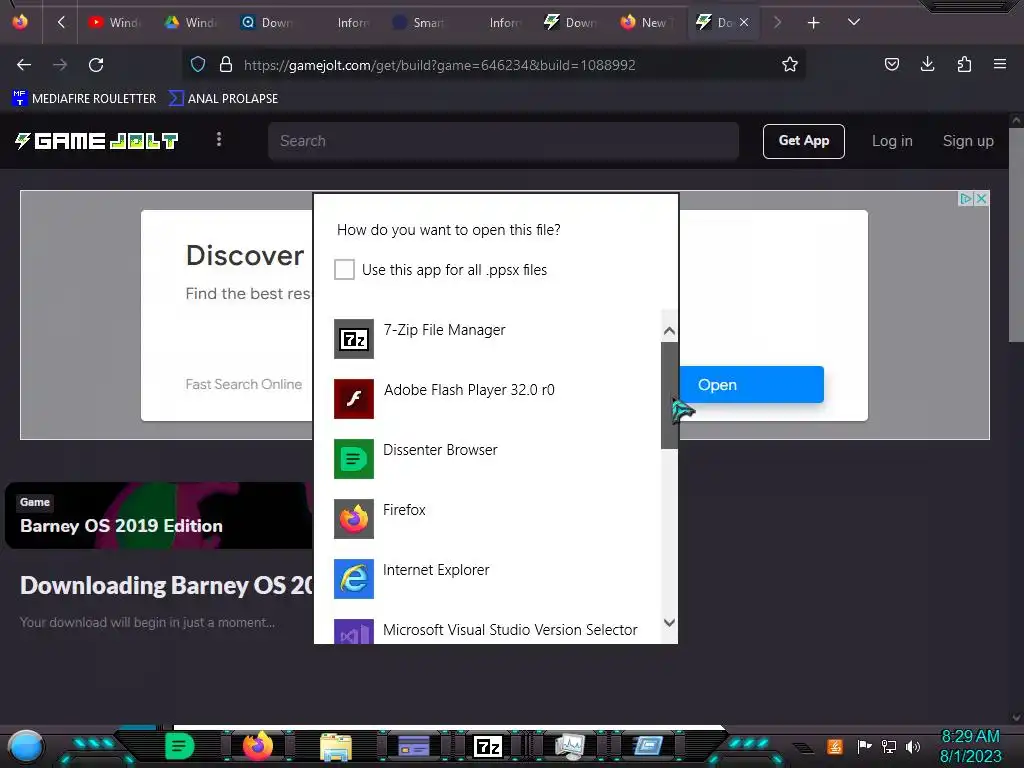Click the Firefox logo at tab-bar start
Image resolution: width=1024 pixels, height=768 pixels.
click(20, 22)
